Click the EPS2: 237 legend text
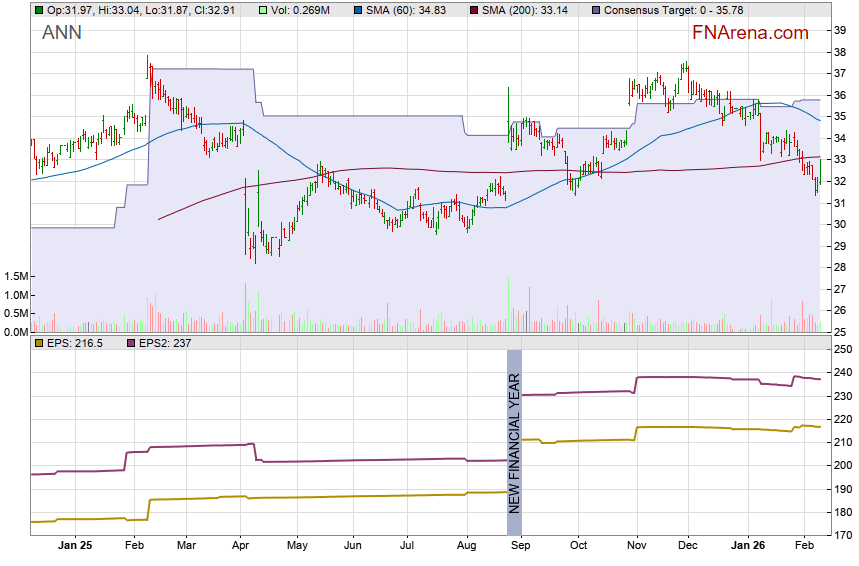859x566 pixels. point(165,343)
